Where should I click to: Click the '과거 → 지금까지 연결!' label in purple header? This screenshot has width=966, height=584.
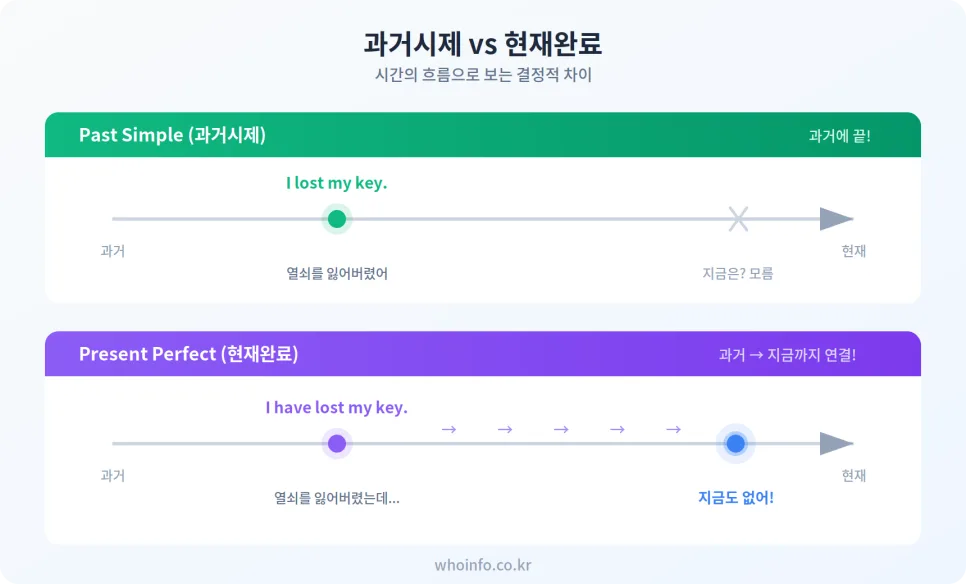787,355
